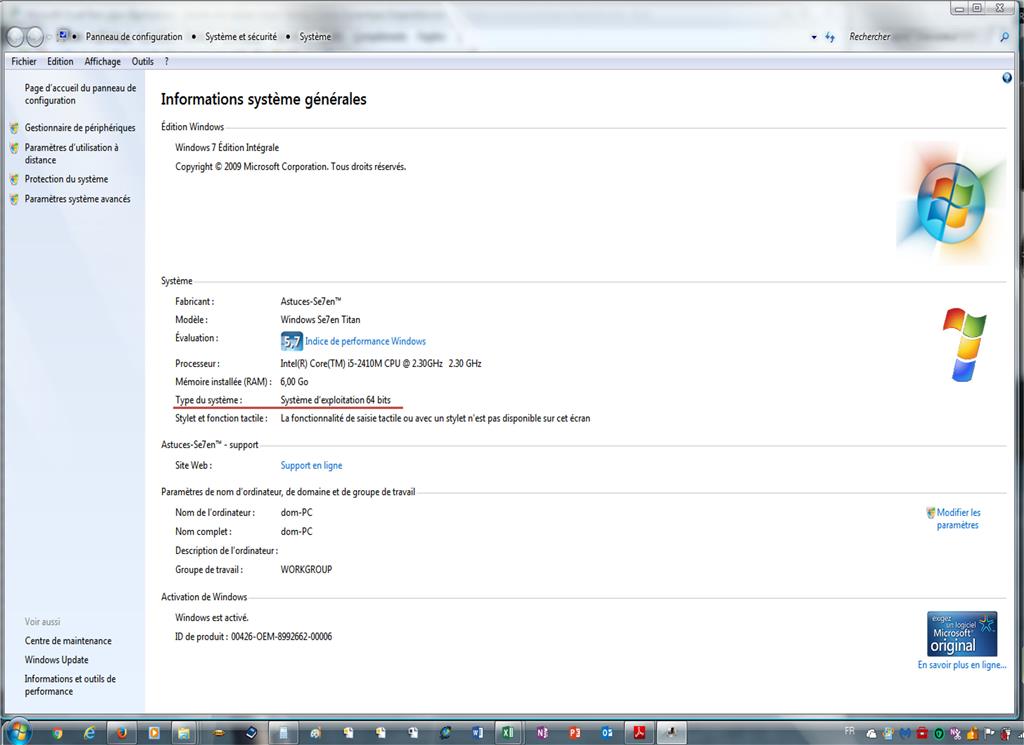Viewport: 1024px width, 745px height.
Task: Open Windows Explorer folder taskbar icon
Action: (185, 733)
